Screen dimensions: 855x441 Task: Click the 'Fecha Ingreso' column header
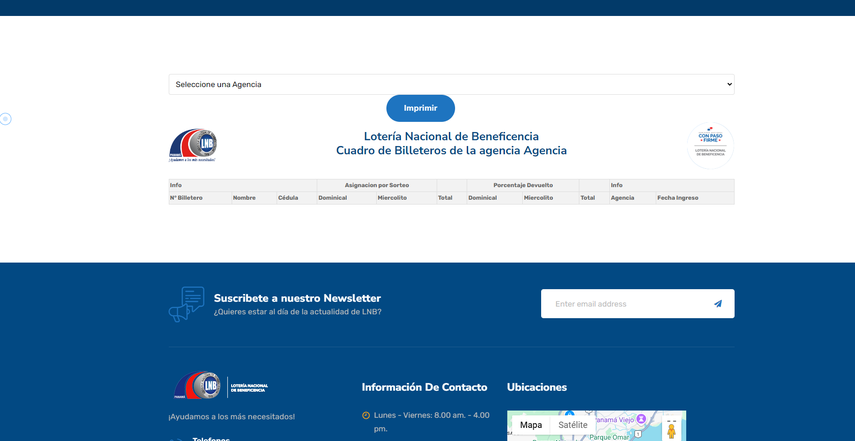678,198
